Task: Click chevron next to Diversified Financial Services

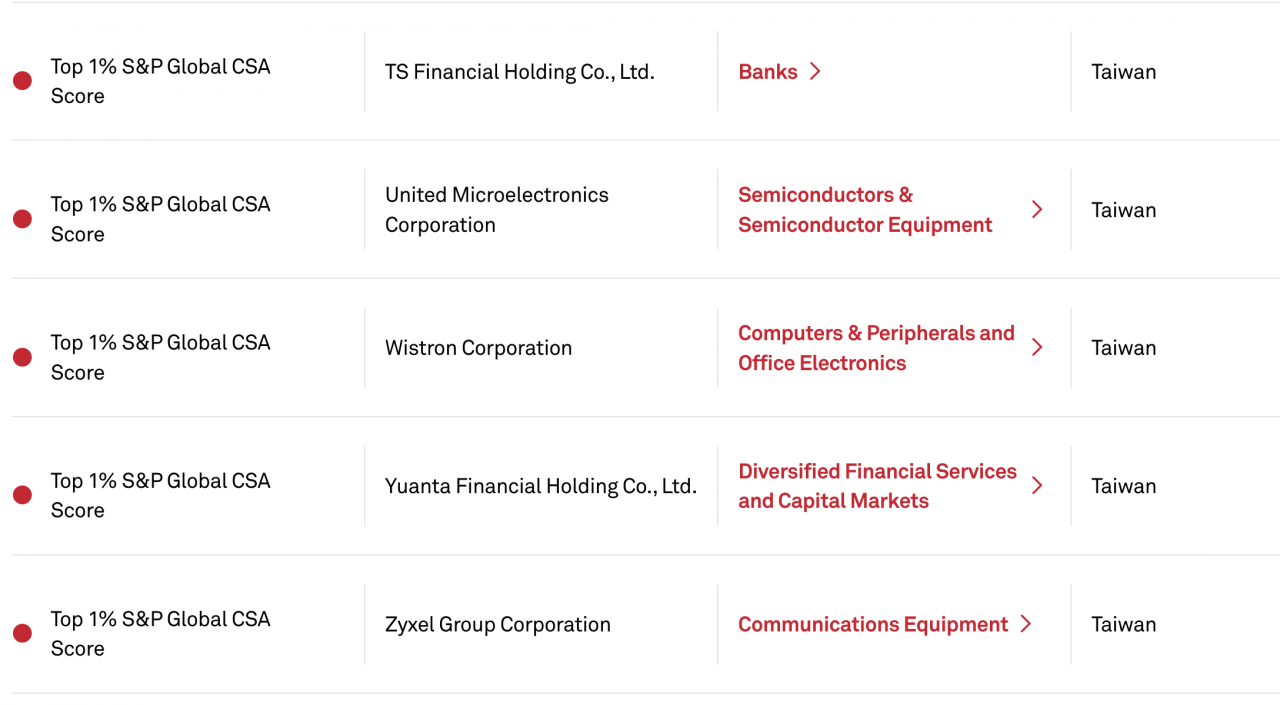Action: click(1037, 486)
